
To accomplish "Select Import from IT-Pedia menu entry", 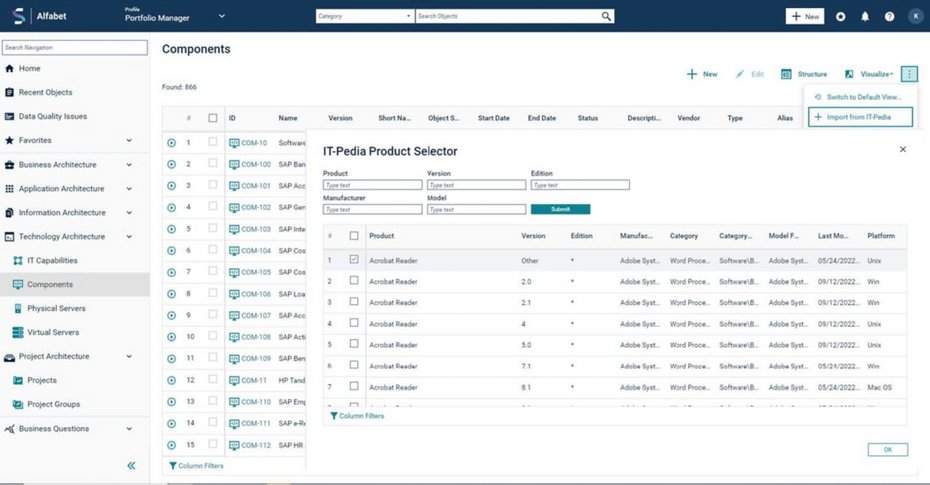I will tap(860, 117).
